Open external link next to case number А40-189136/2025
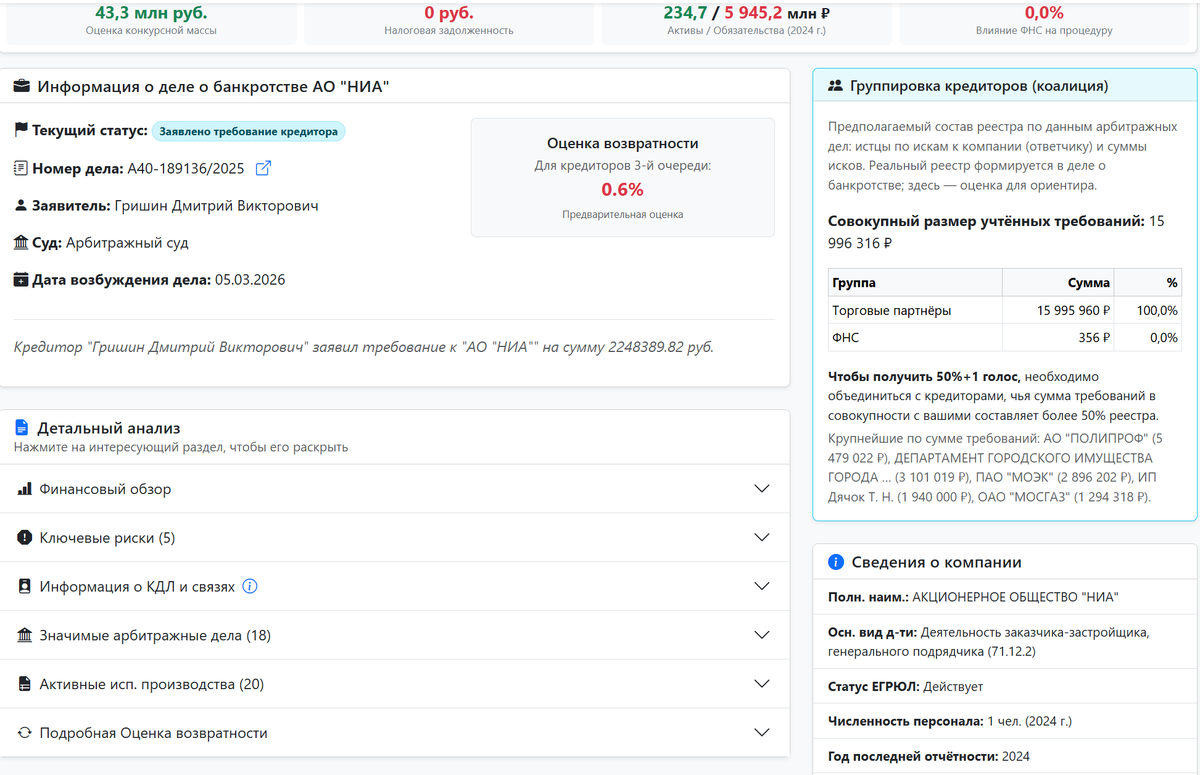The height and width of the screenshot is (775, 1200). (x=263, y=168)
